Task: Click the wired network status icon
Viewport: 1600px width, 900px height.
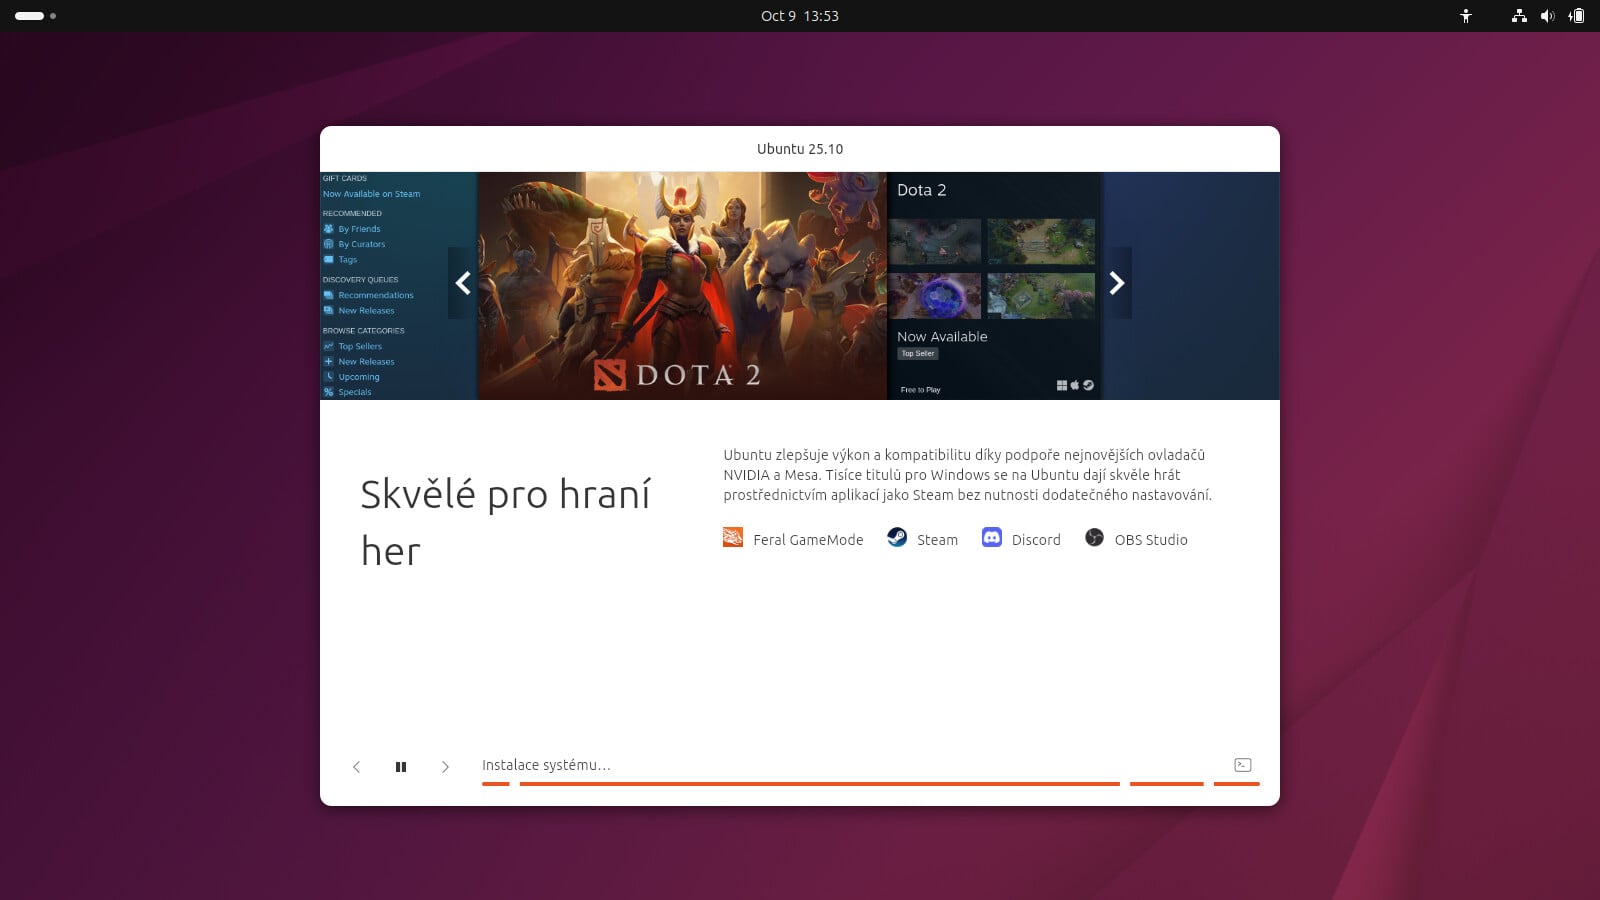Action: point(1519,16)
